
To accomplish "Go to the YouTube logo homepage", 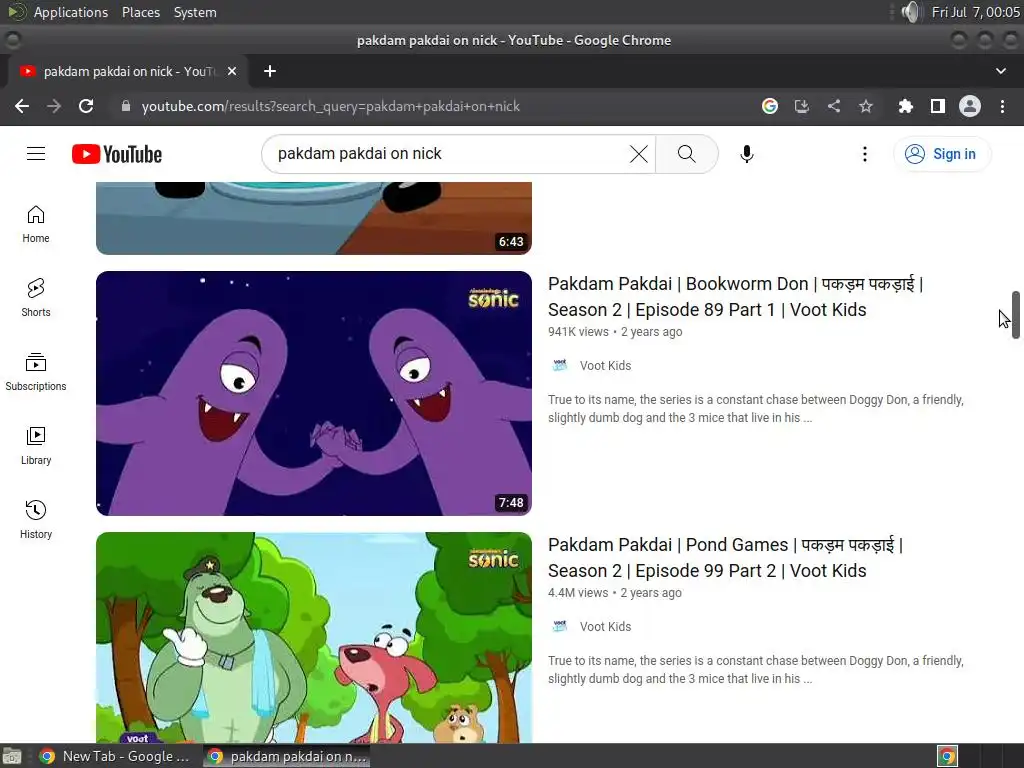I will [117, 154].
